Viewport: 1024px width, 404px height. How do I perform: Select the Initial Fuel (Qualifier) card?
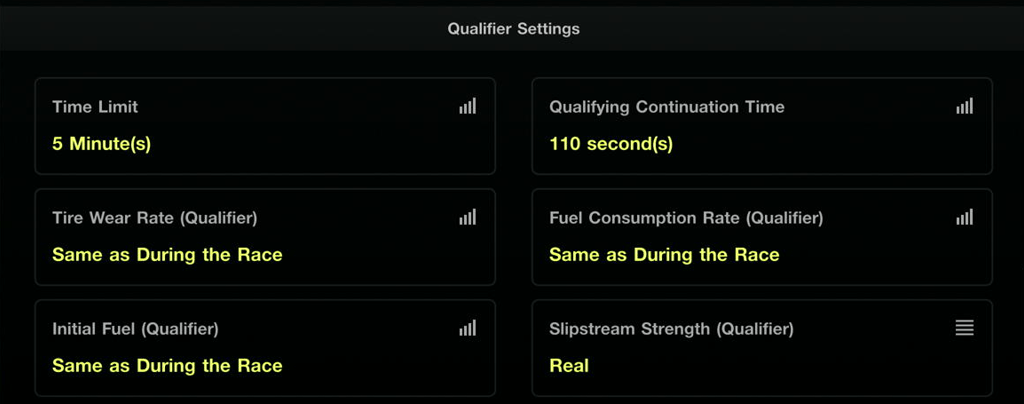click(x=265, y=347)
